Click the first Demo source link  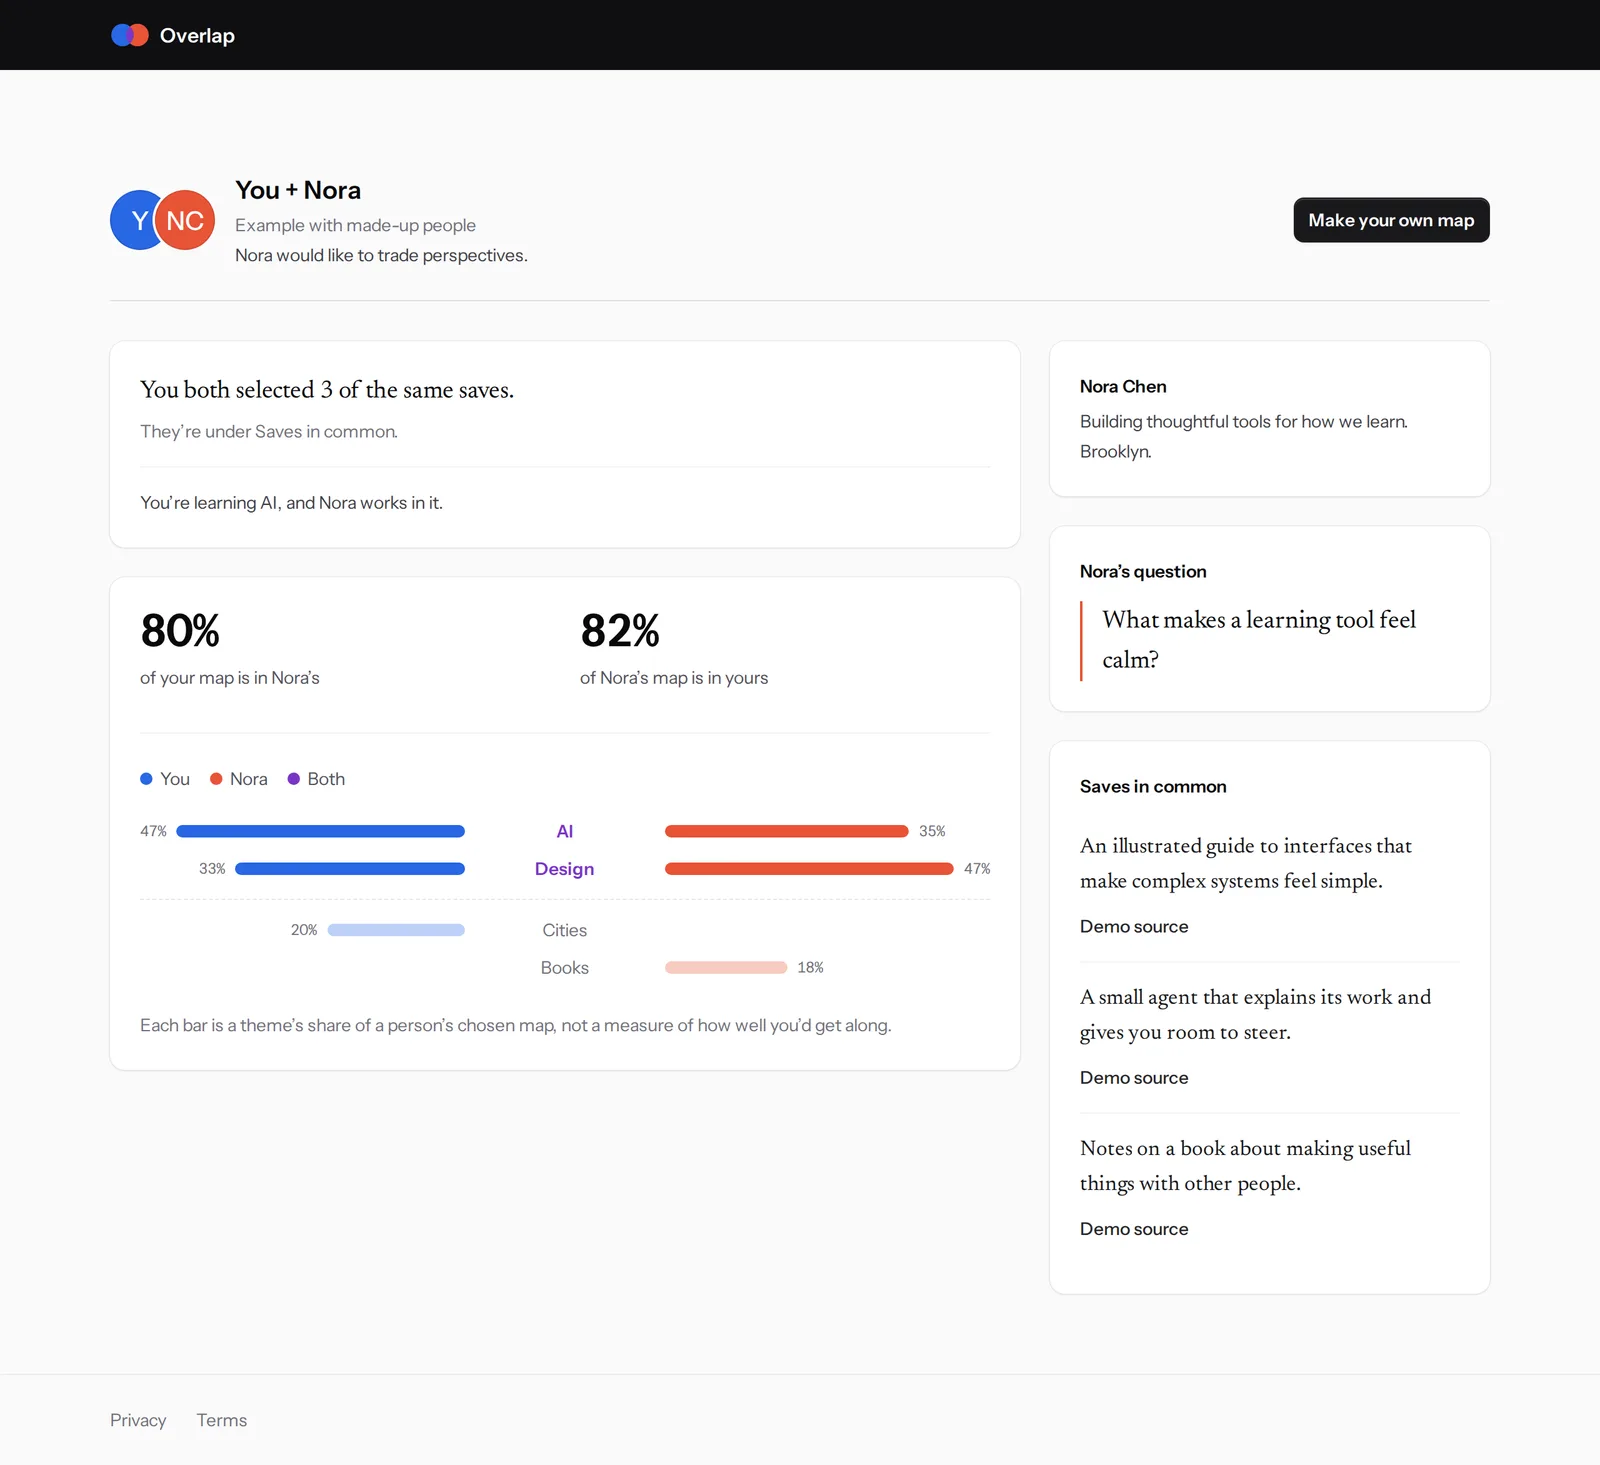coord(1134,927)
